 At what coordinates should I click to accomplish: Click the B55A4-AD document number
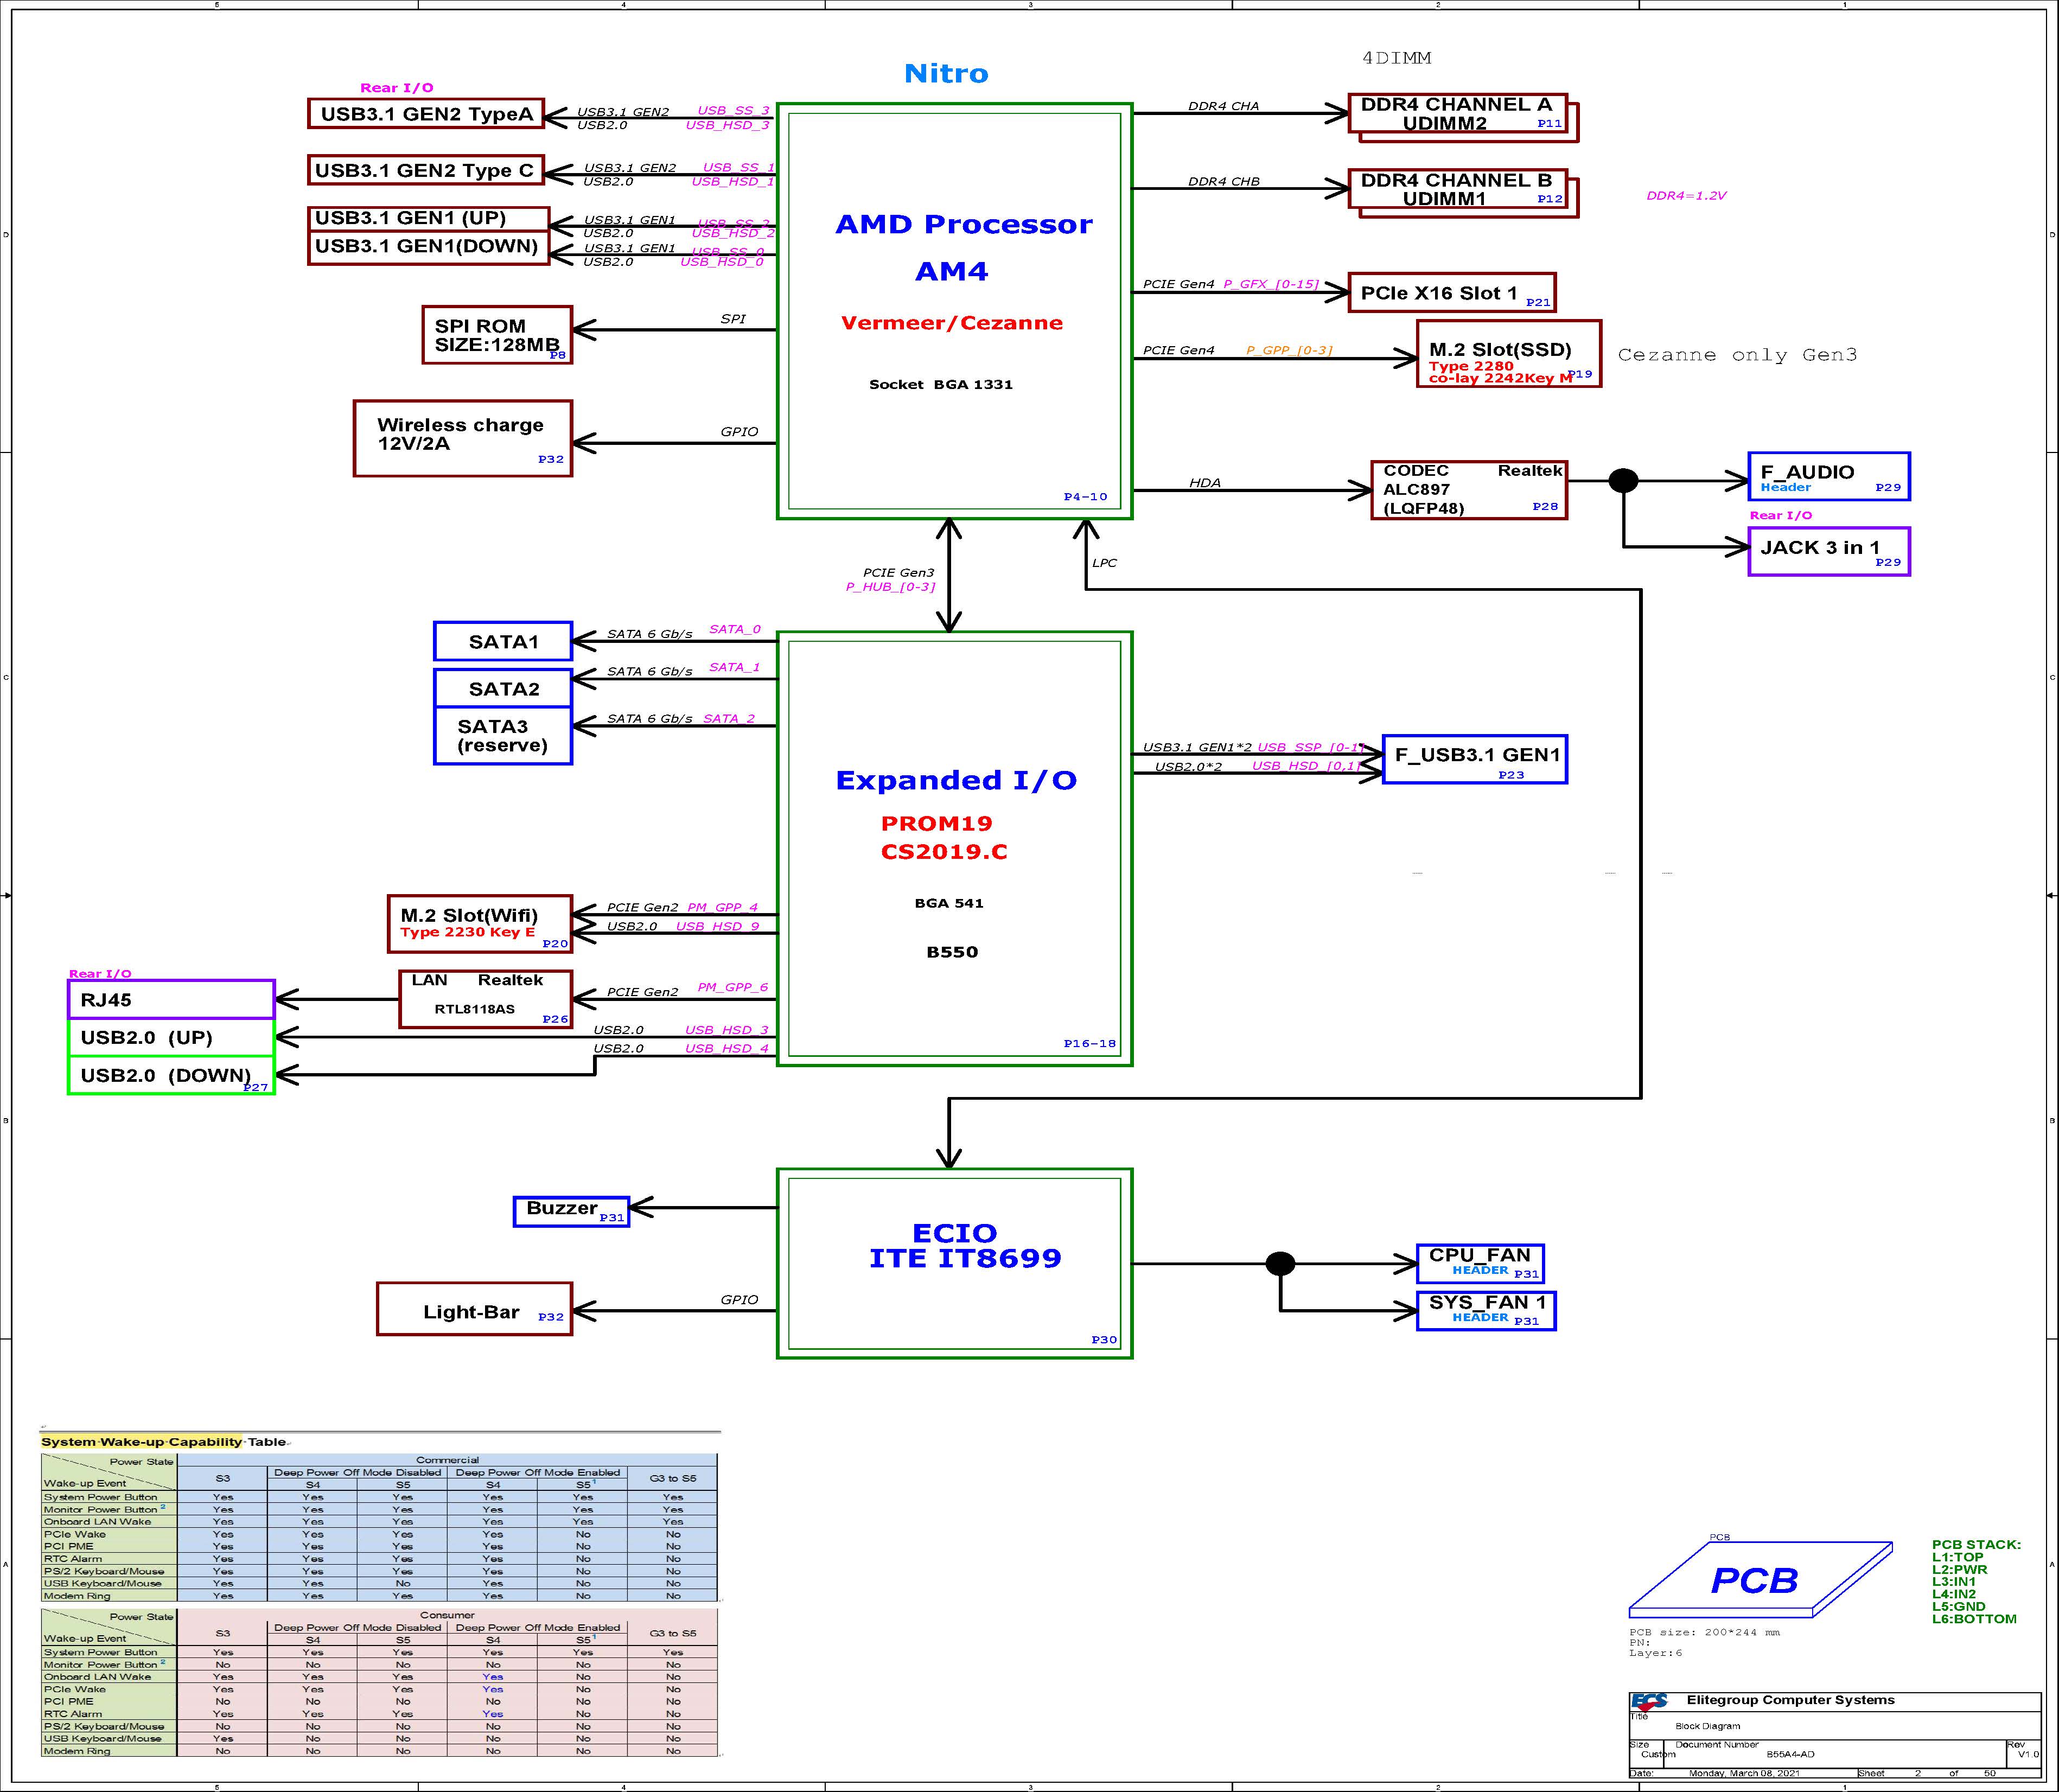click(1790, 1754)
